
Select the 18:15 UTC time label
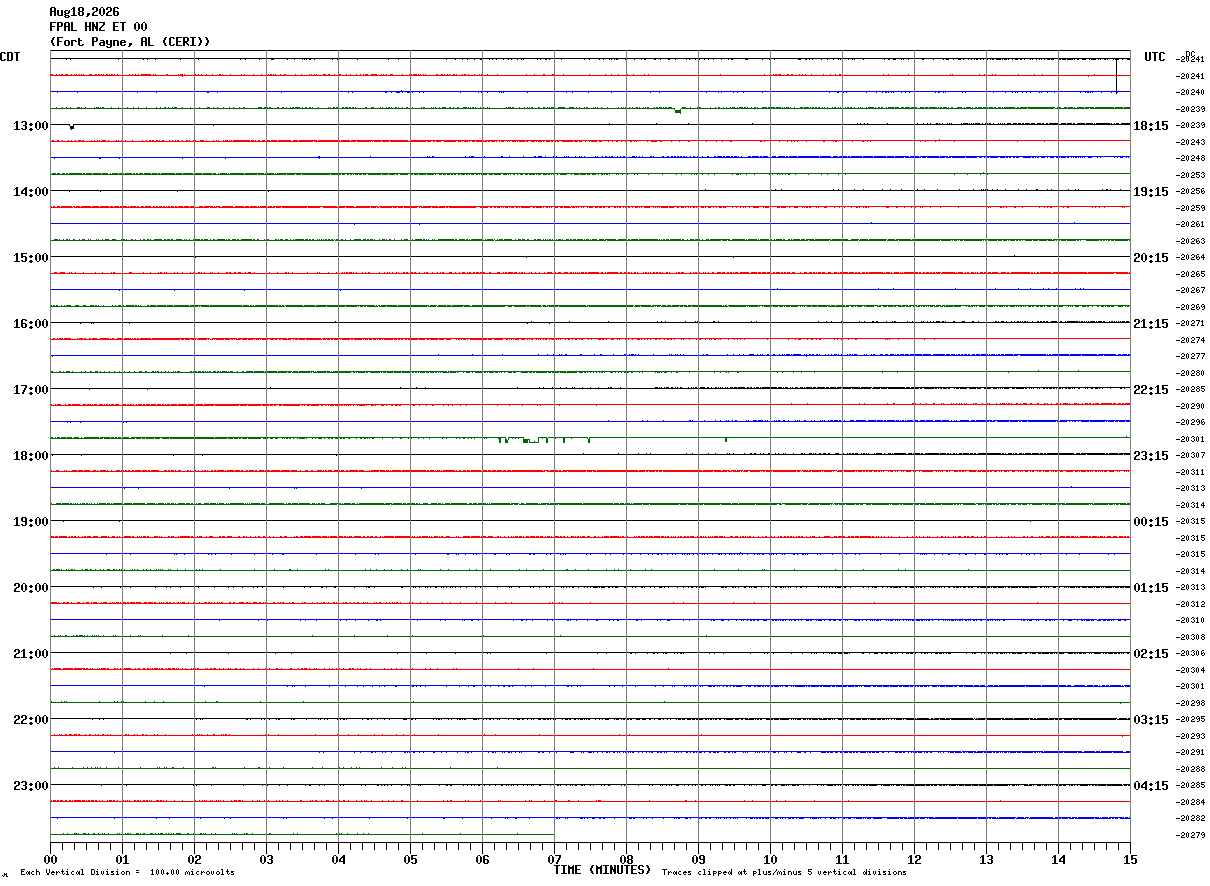[x=1151, y=126]
